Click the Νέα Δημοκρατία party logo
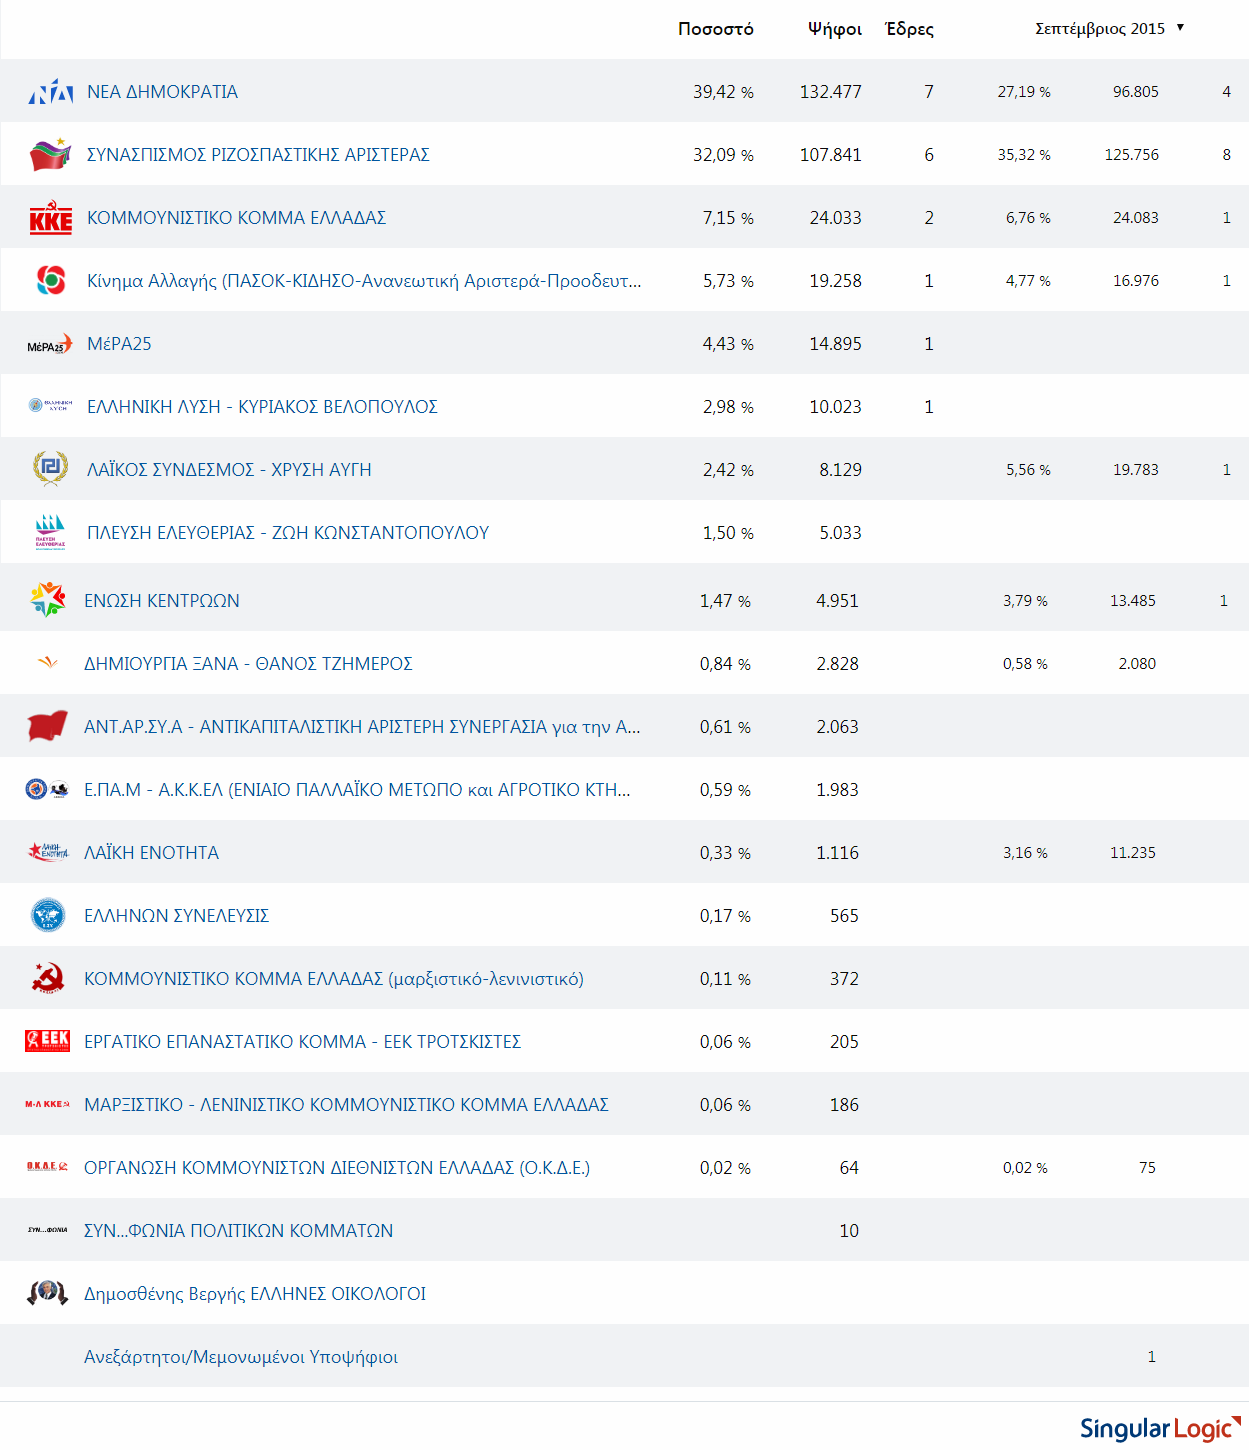This screenshot has height=1450, width=1249. click(x=51, y=92)
